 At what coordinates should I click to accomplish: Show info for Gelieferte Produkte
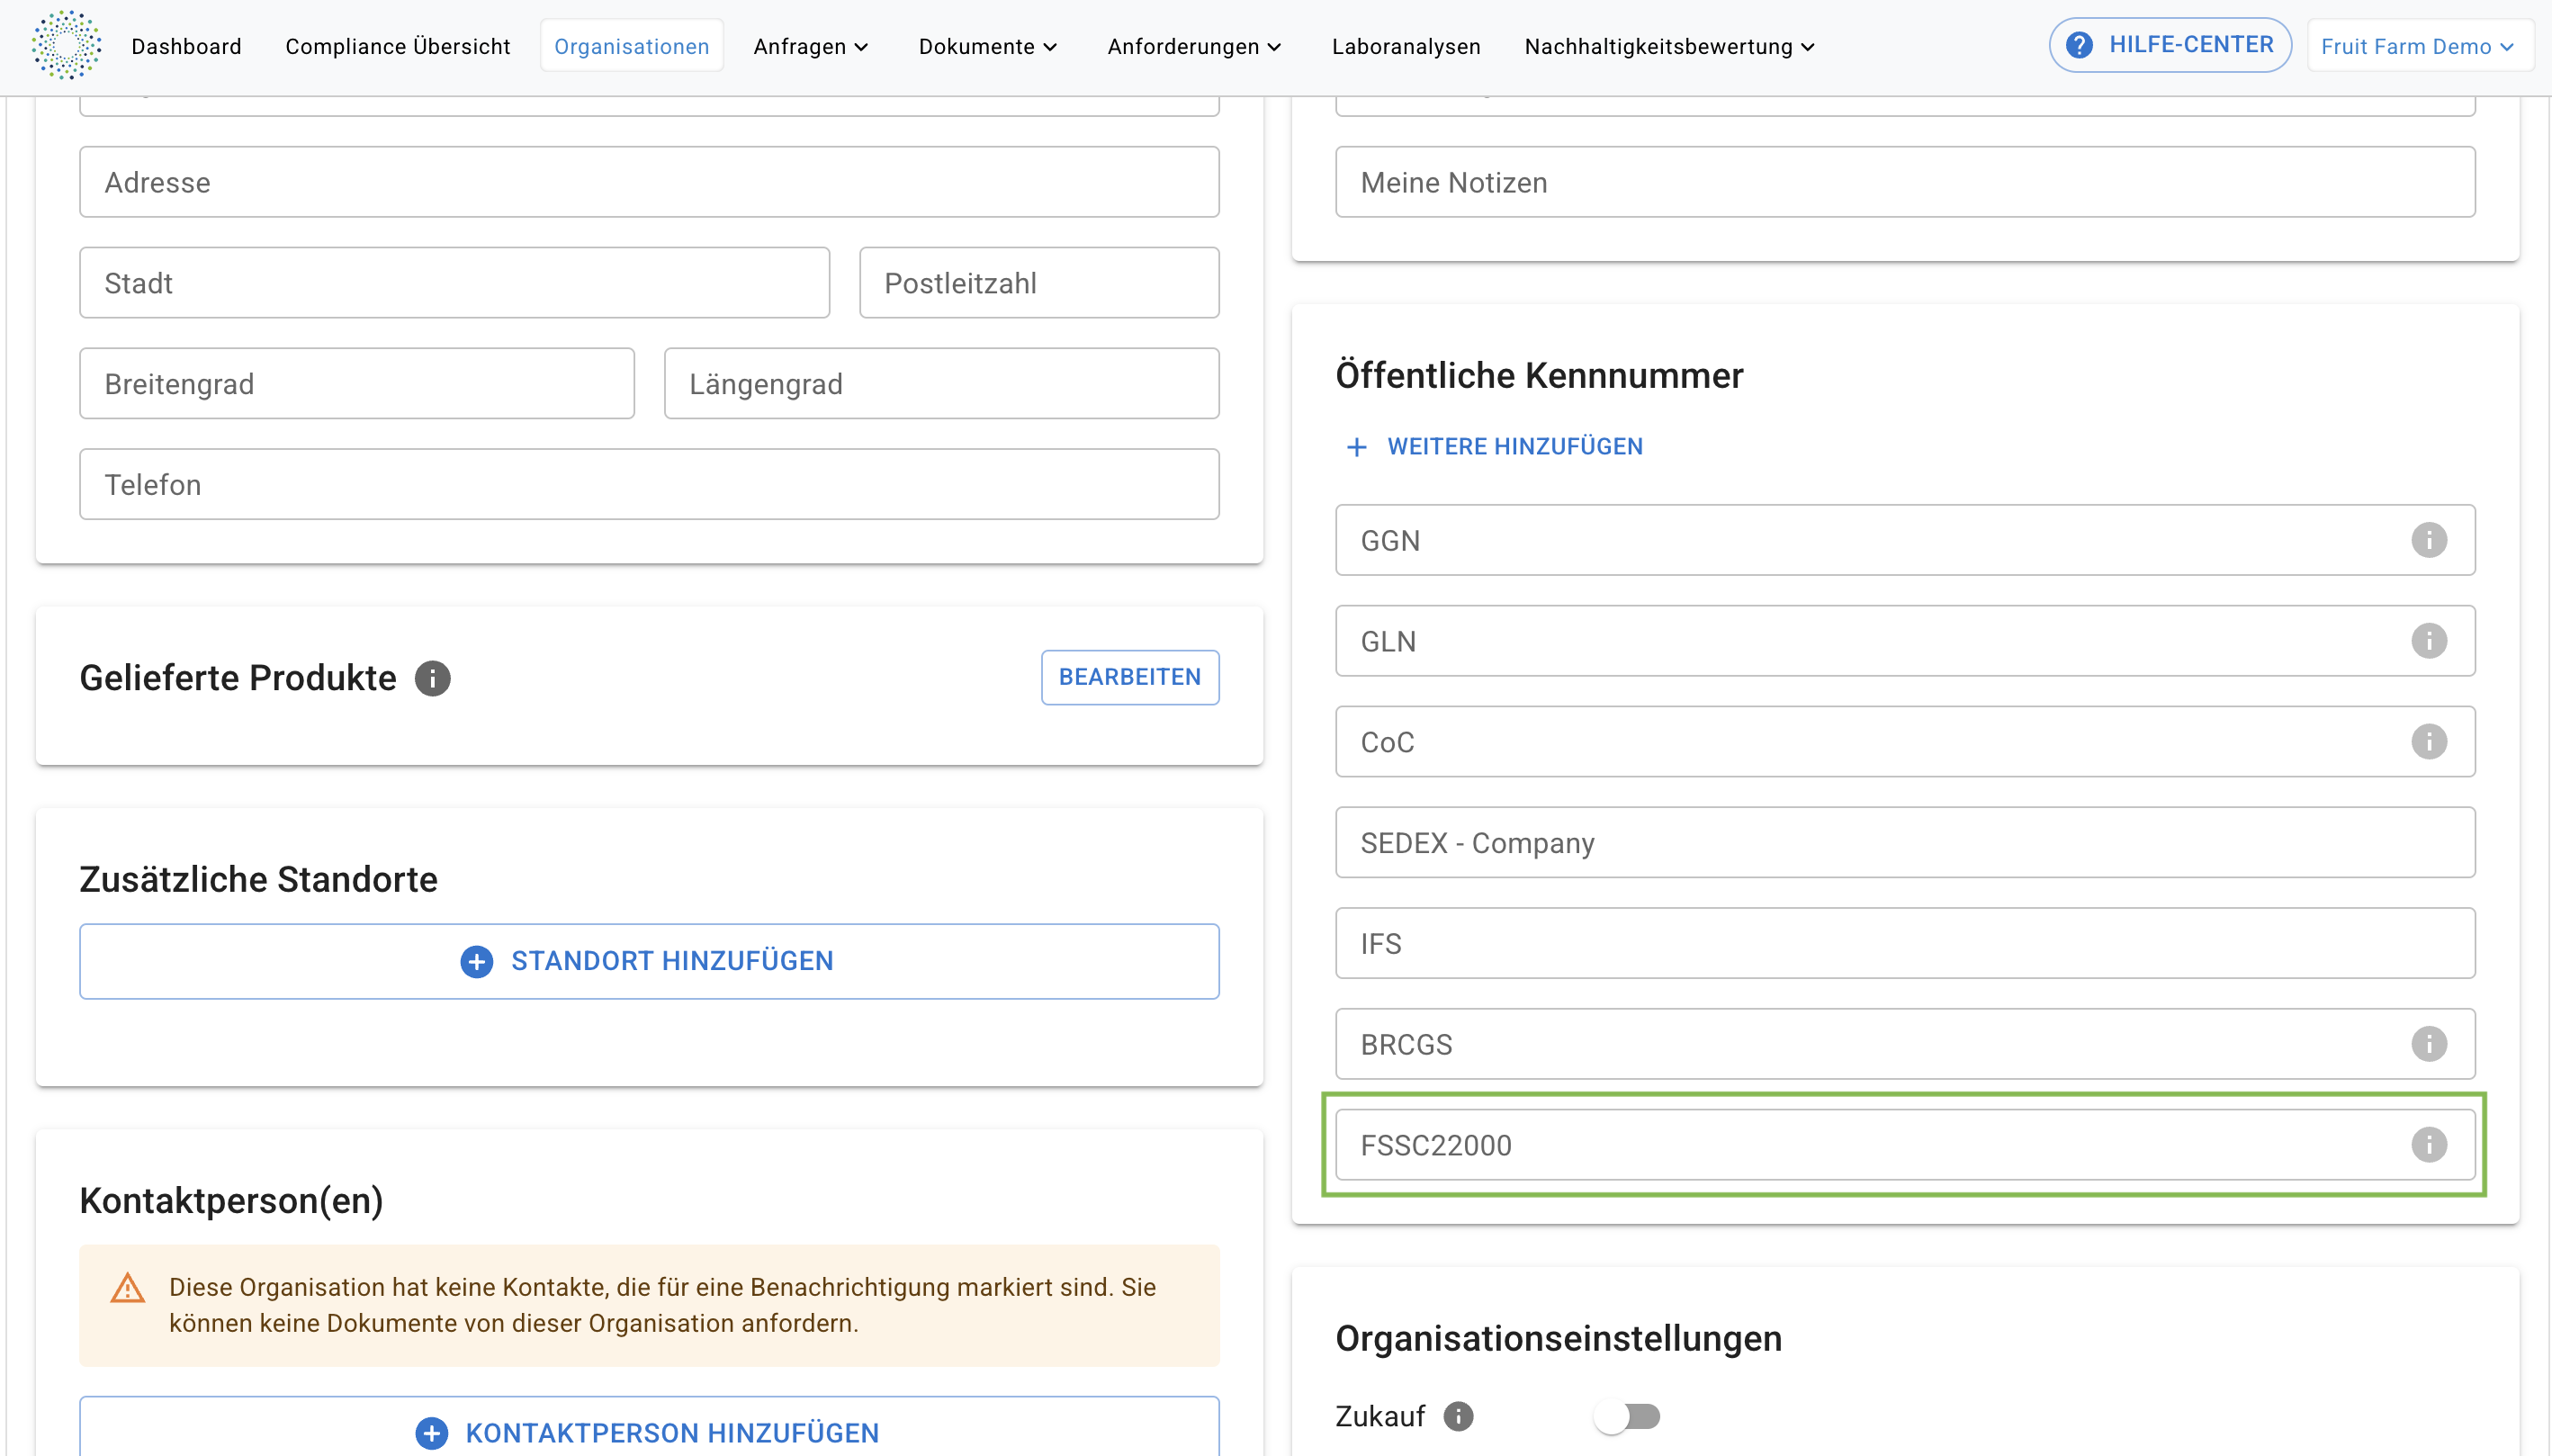point(433,678)
